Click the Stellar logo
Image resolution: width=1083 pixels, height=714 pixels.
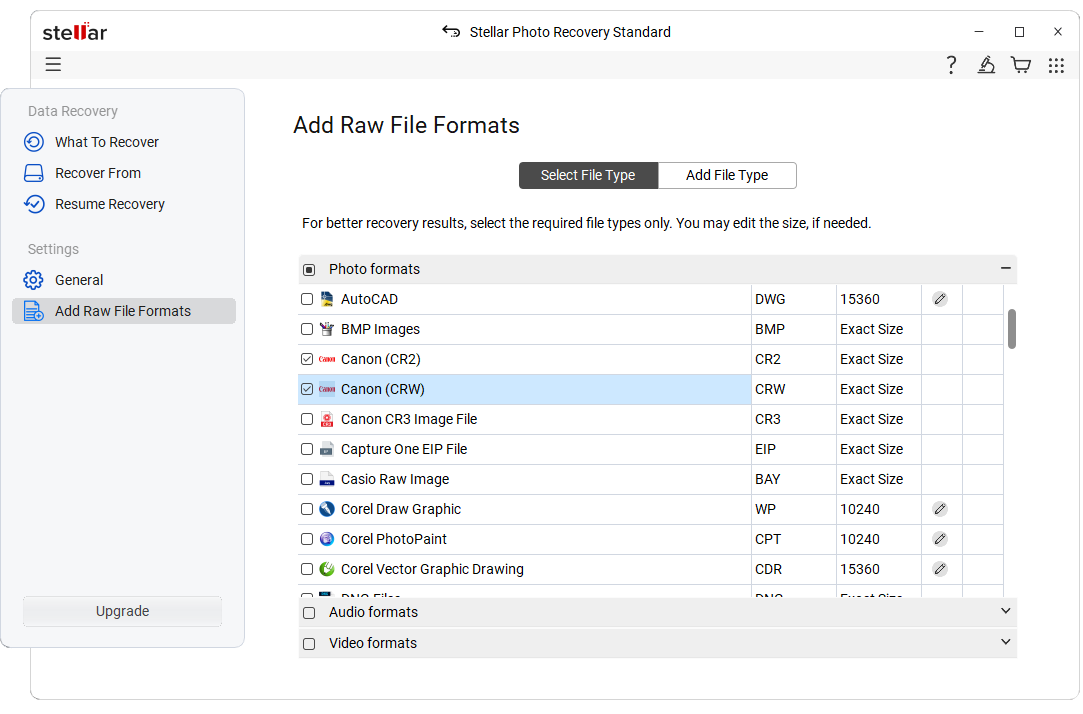coord(75,32)
